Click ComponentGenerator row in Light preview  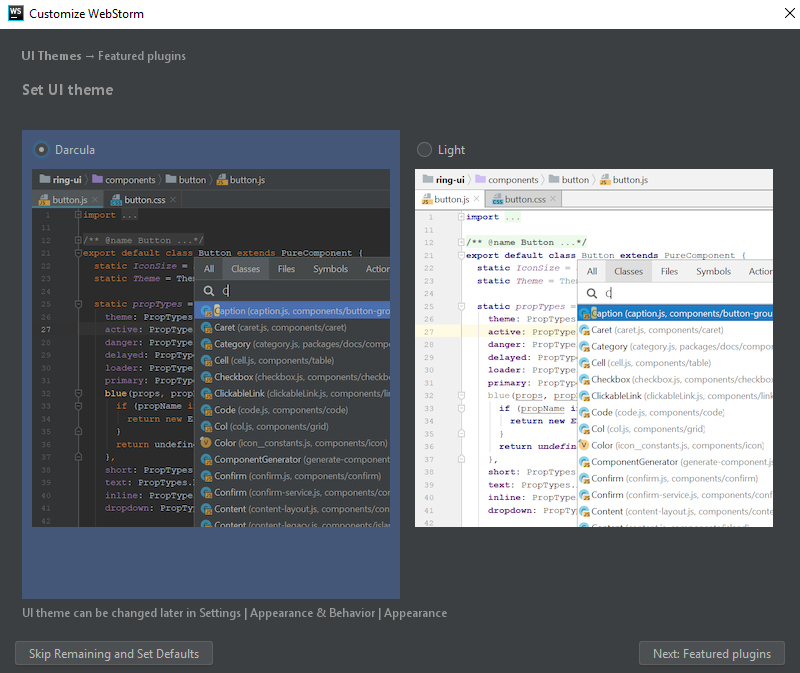[x=676, y=462]
